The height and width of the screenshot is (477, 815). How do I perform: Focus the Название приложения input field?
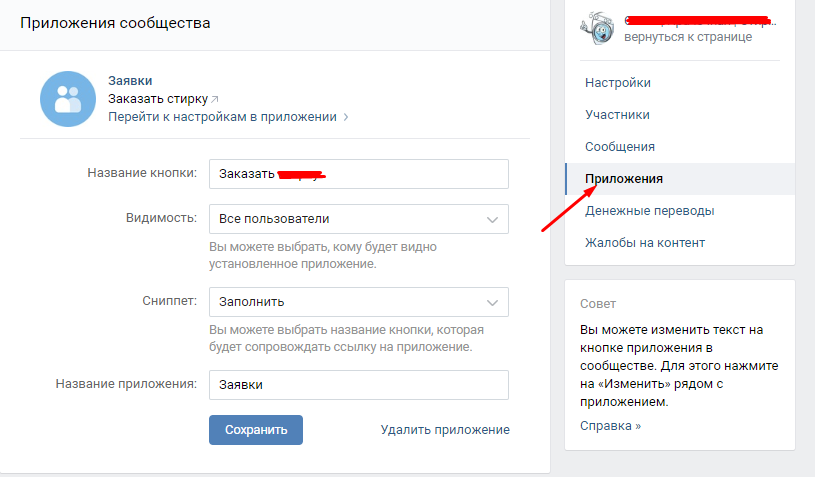(x=359, y=385)
